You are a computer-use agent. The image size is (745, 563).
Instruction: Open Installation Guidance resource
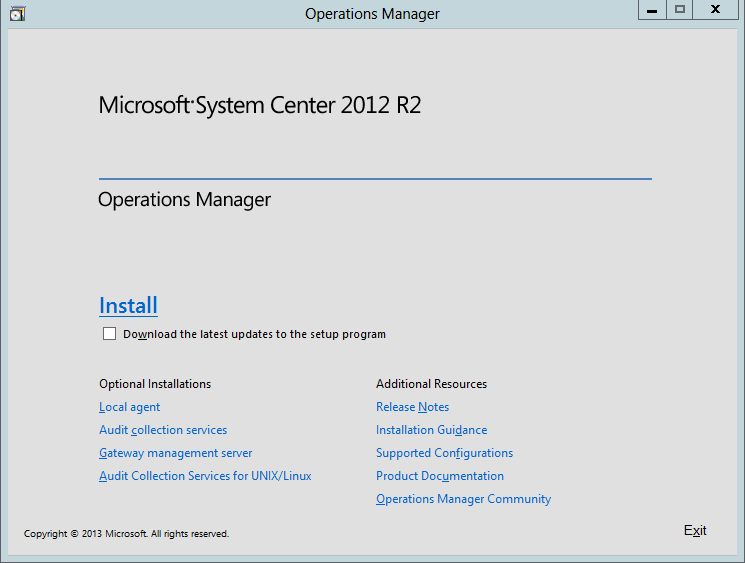(x=431, y=430)
